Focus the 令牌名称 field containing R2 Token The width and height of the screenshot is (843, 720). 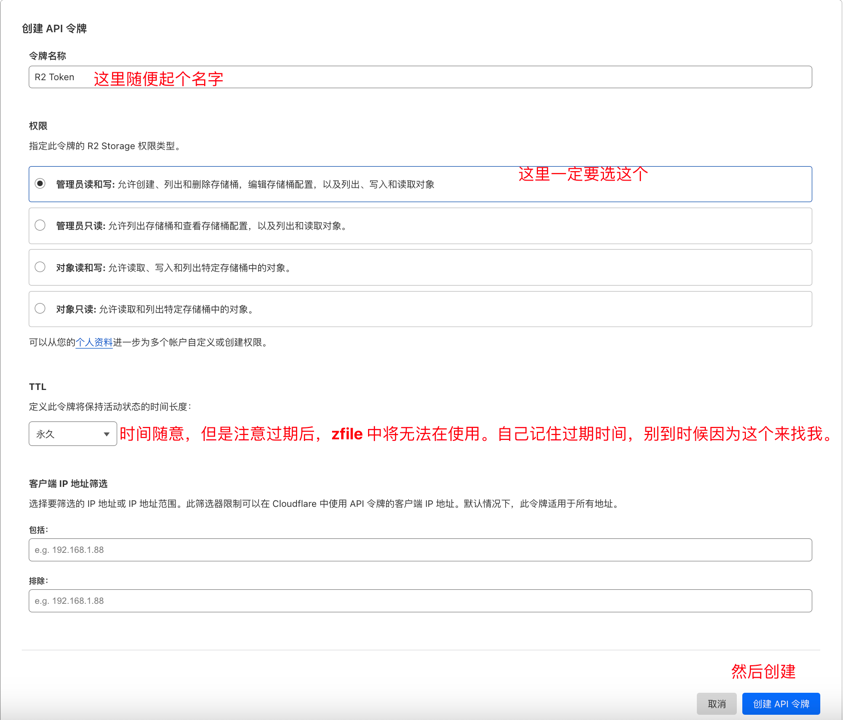420,77
